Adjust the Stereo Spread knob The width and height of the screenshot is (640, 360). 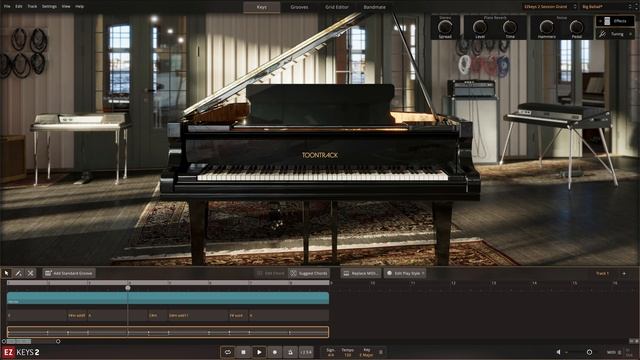(445, 27)
